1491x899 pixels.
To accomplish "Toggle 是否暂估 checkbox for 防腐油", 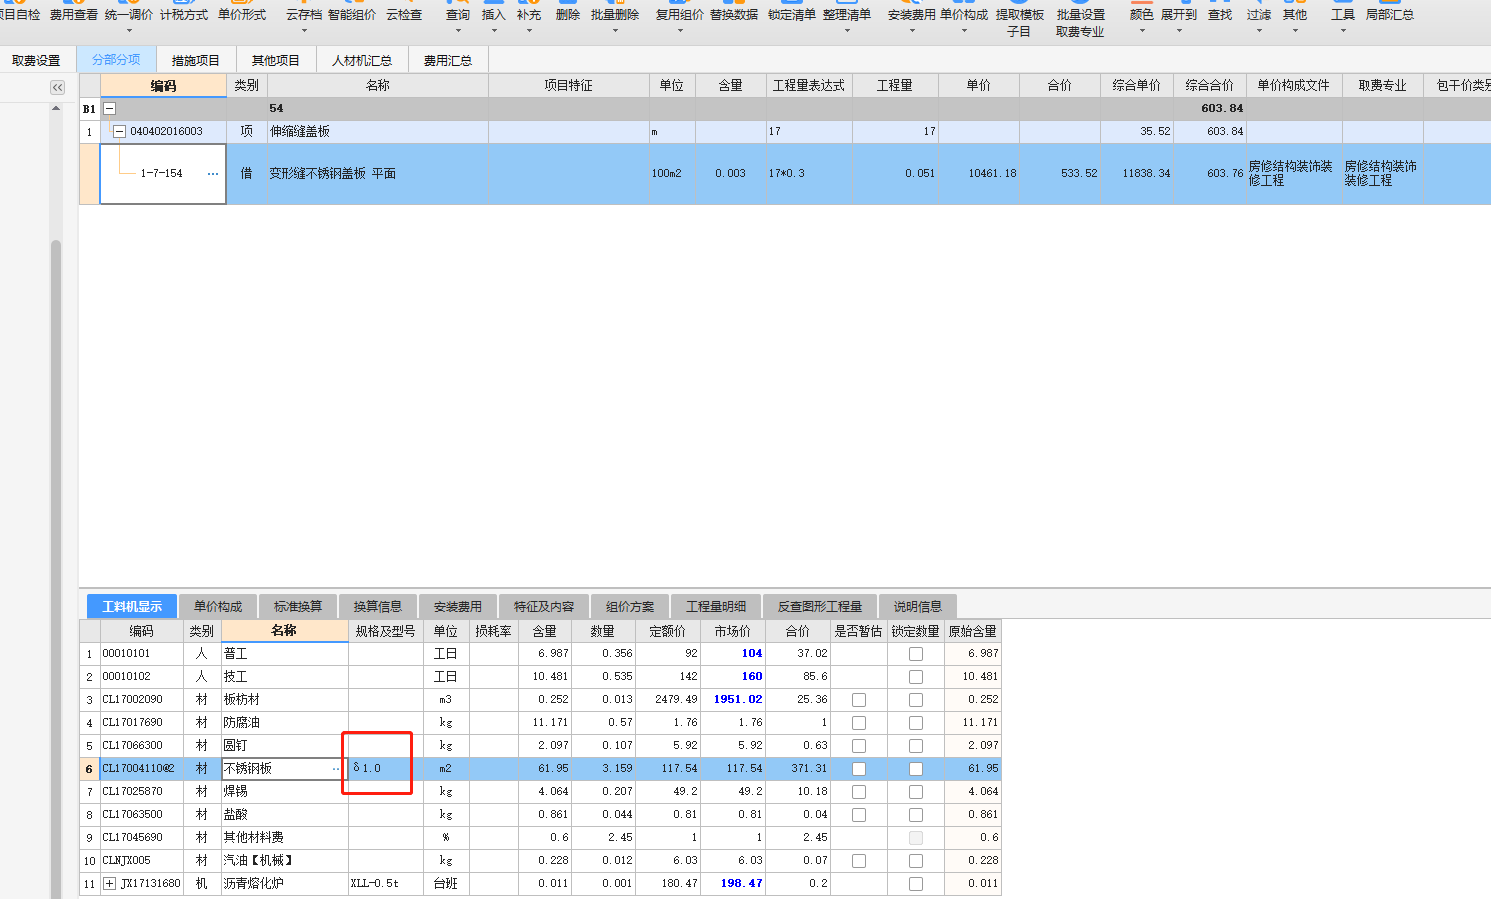I will point(859,723).
